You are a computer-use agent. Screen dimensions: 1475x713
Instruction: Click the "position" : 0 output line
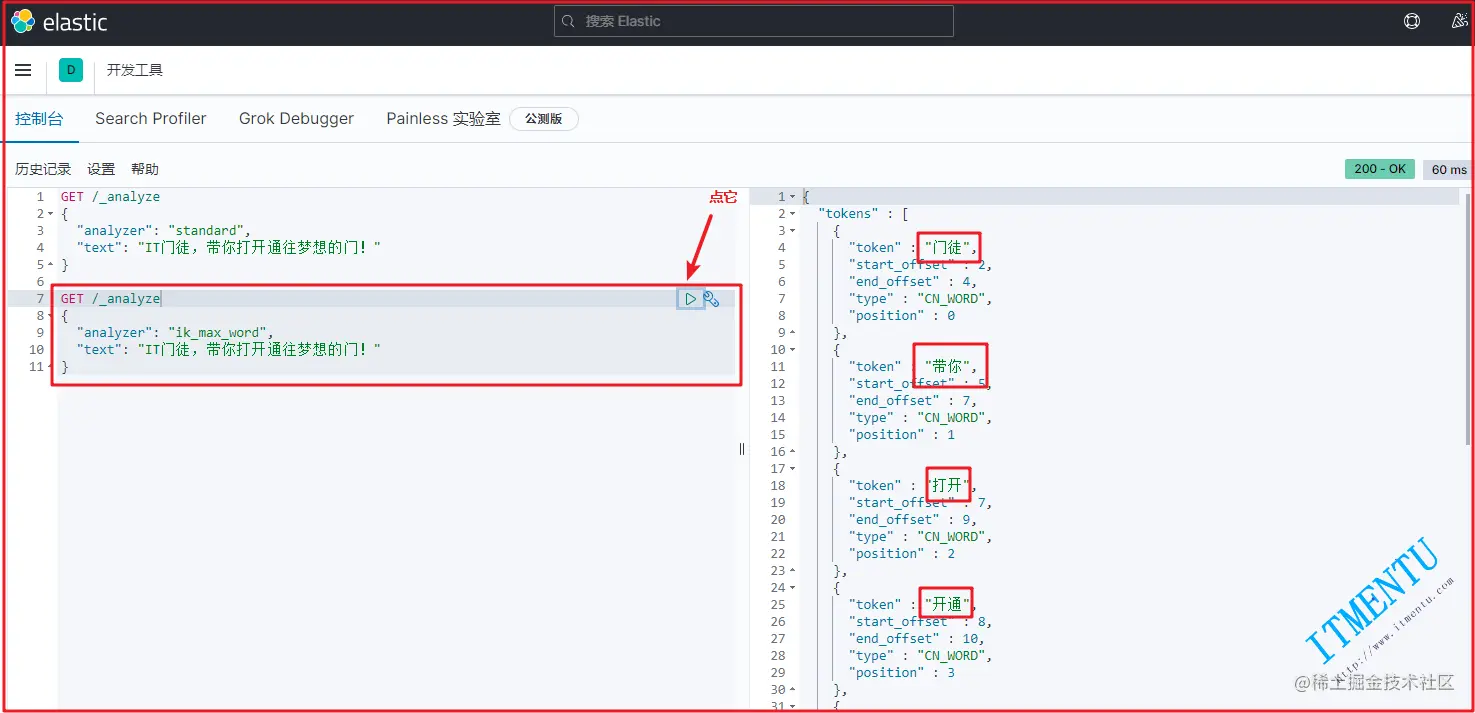point(902,316)
